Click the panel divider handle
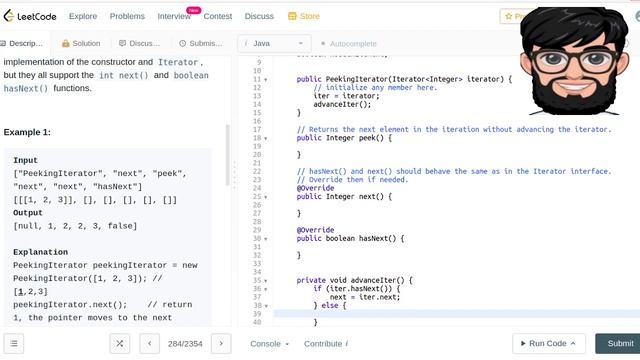This screenshot has width=640, height=360. (x=234, y=176)
